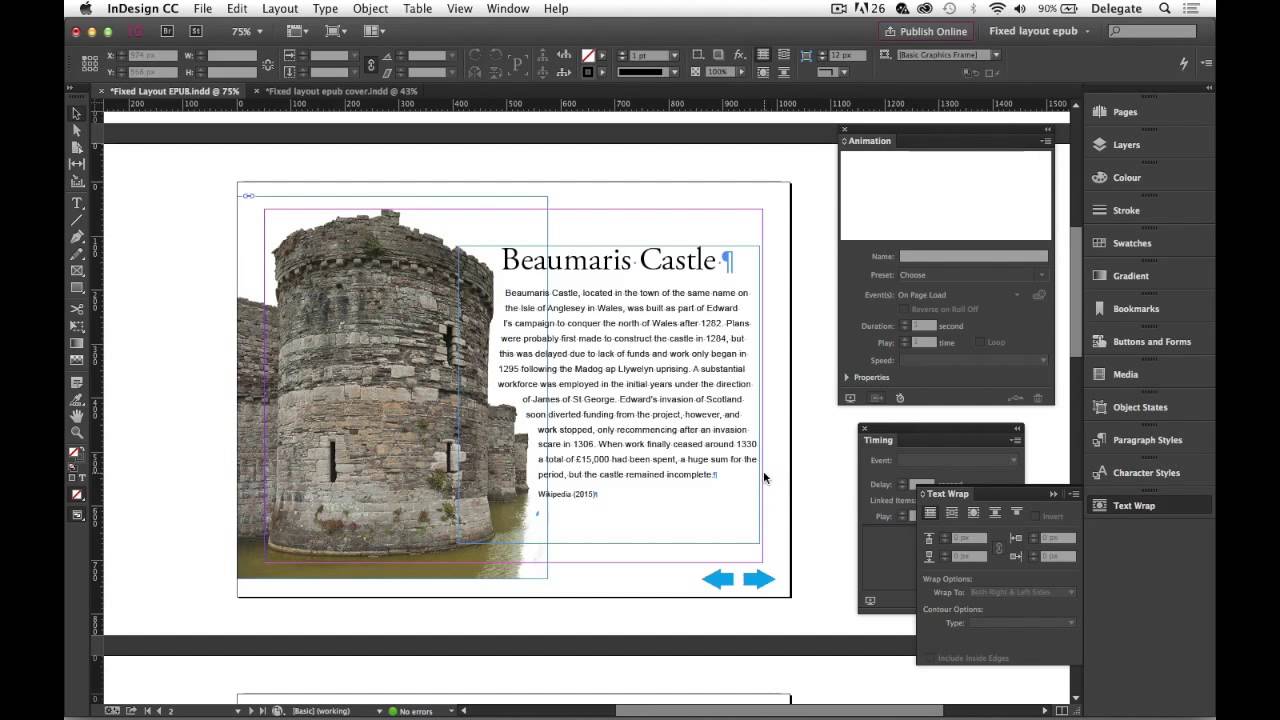Open Spotlight search in menu bar
1280x720 pixels.
point(1165,9)
